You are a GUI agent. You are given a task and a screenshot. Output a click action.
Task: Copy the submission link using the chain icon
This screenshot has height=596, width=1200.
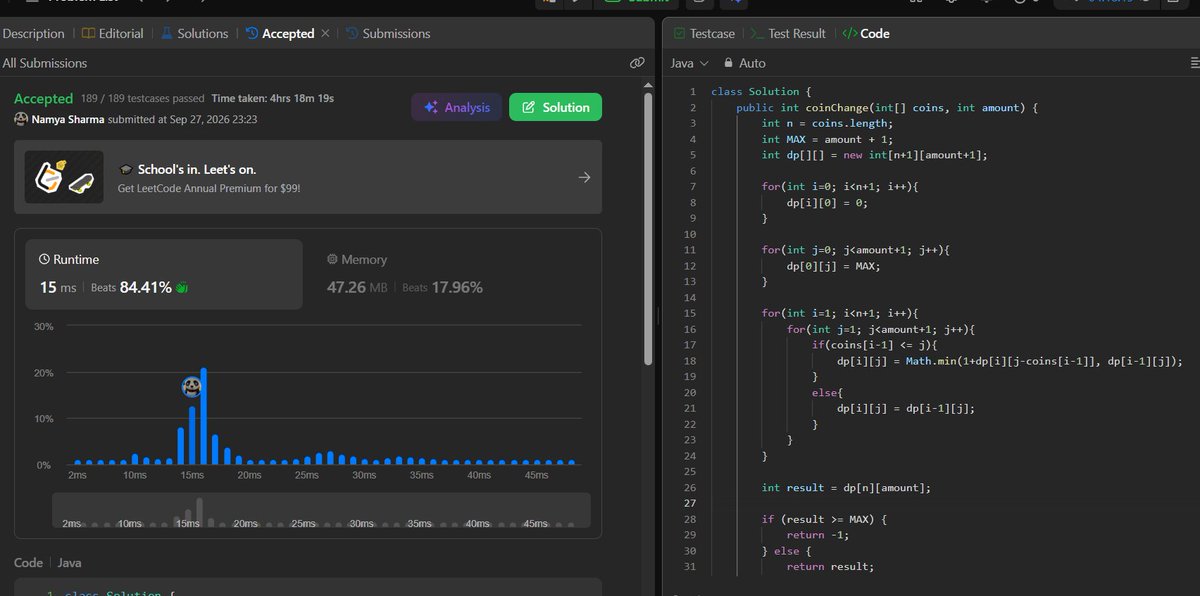(637, 63)
